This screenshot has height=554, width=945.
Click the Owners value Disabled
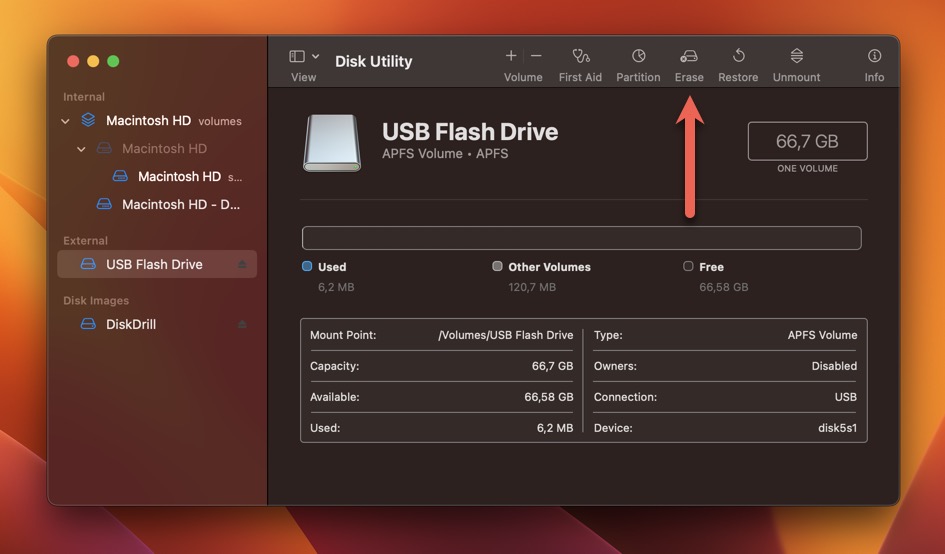pos(834,366)
